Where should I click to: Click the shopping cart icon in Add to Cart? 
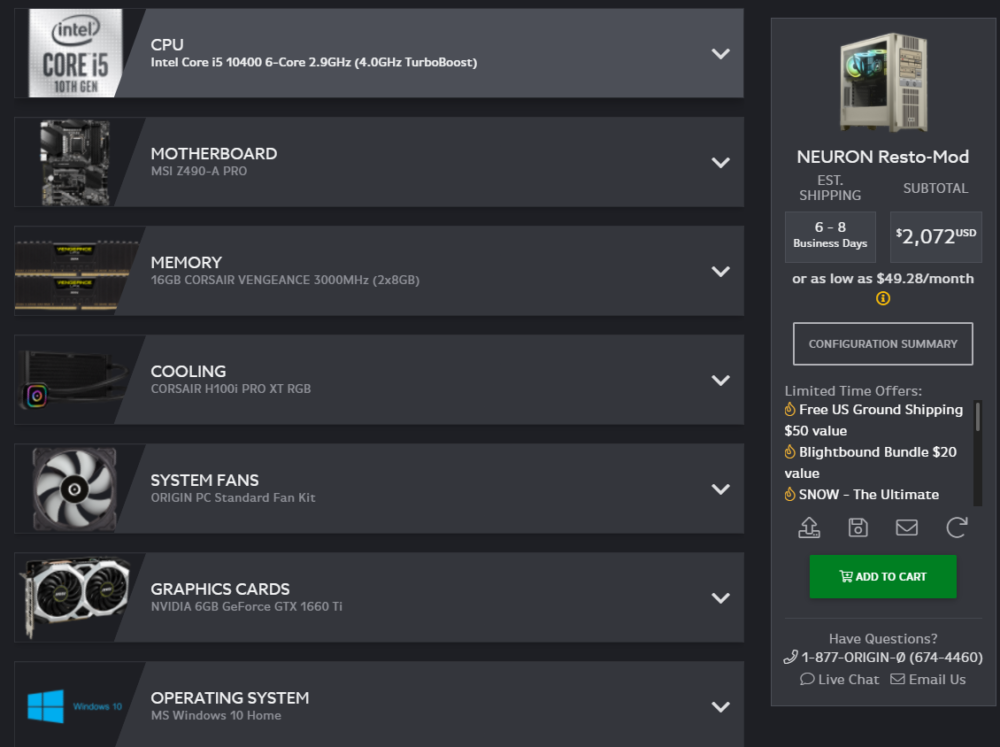point(846,577)
